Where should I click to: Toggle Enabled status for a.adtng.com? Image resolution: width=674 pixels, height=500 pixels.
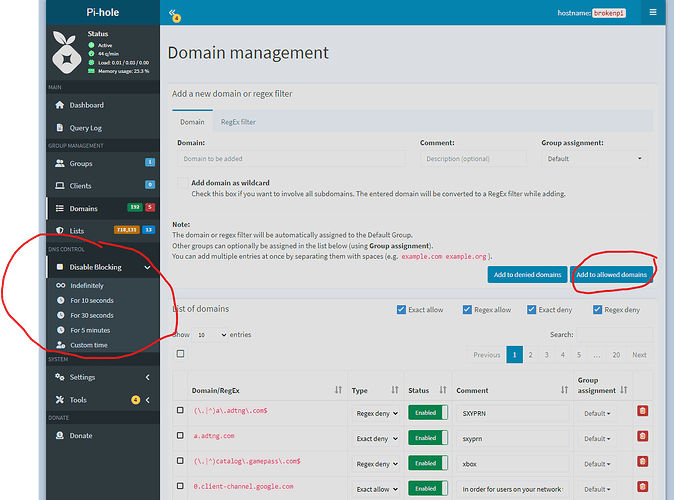coord(426,437)
